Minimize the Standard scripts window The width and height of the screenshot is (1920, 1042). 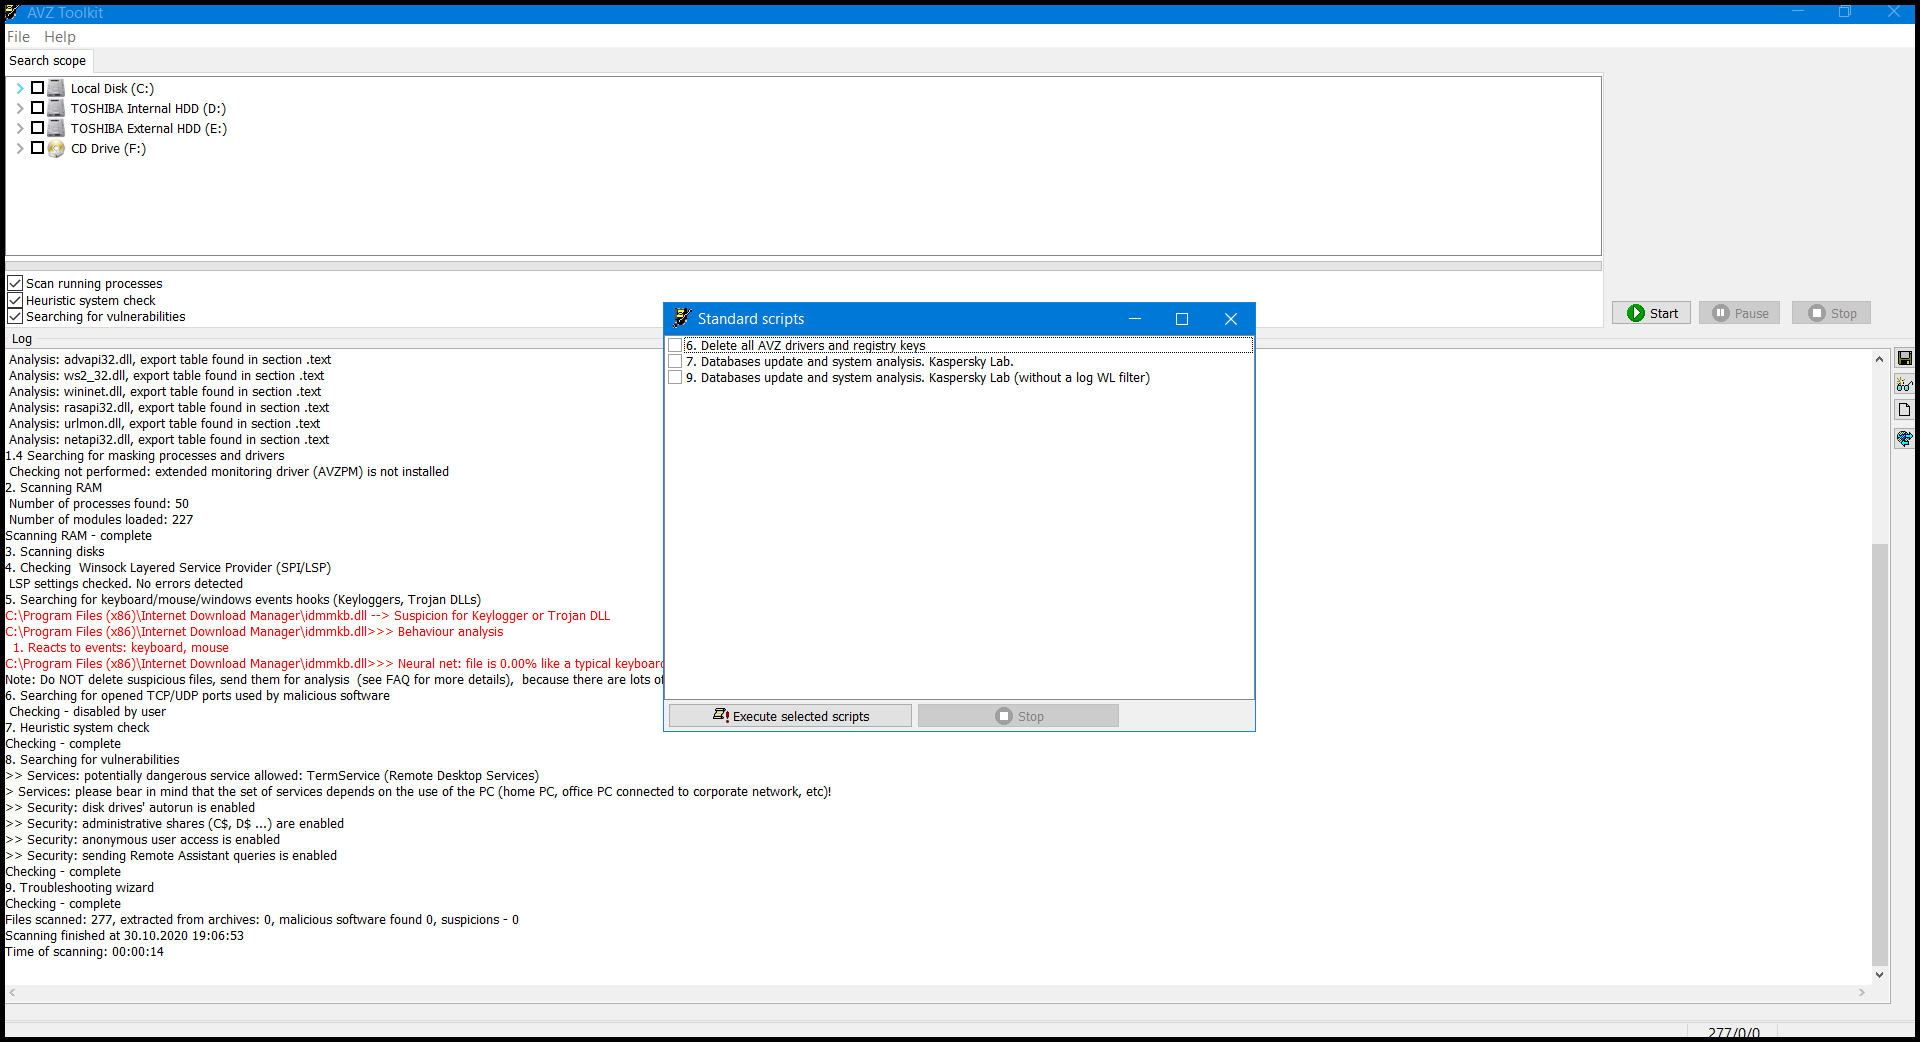(x=1135, y=319)
